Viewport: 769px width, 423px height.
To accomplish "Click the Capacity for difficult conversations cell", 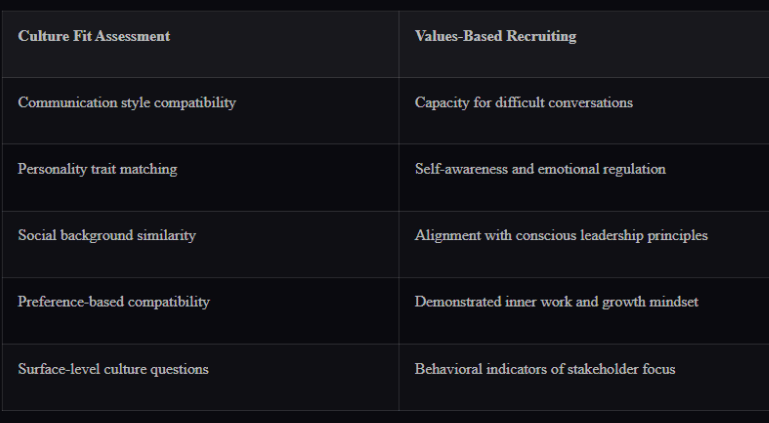I will click(523, 103).
